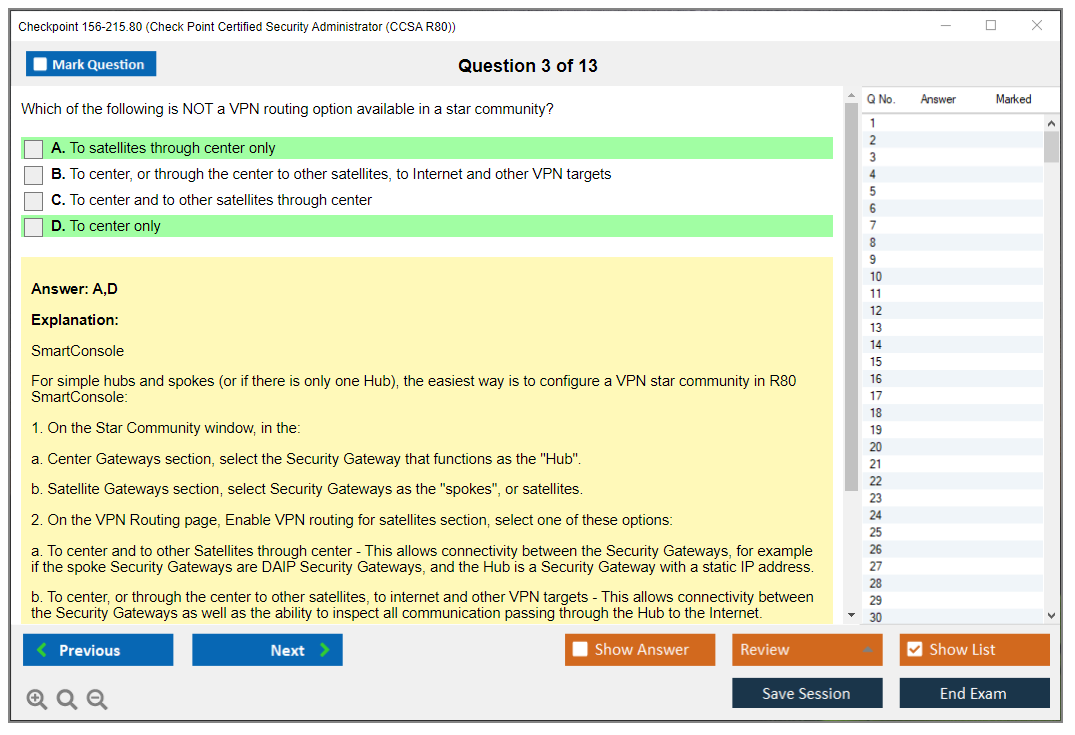
Task: Select answer A checkbox
Action: point(34,149)
